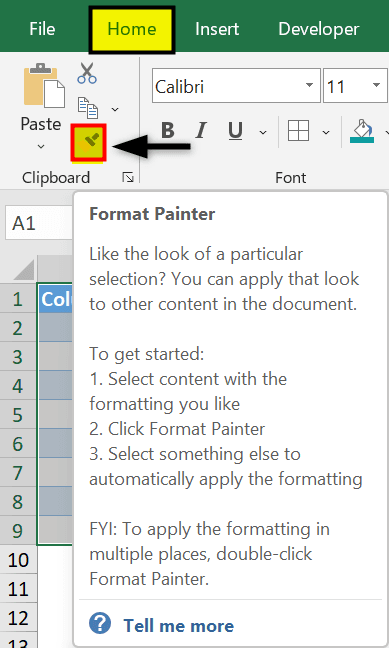Select row header 11
Screen dimensions: 389x648
click(x=18, y=588)
